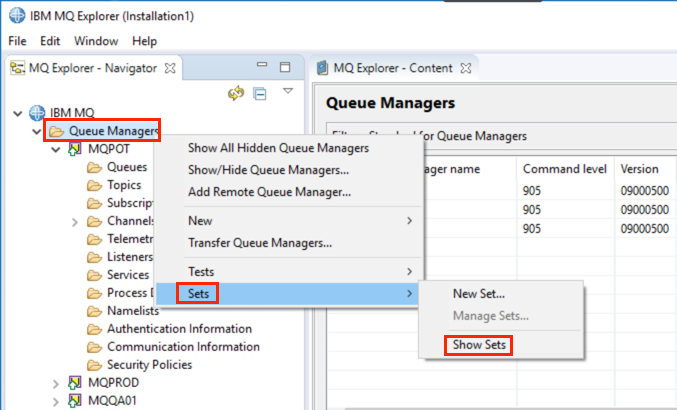This screenshot has width=677, height=410.
Task: Expand the MQQA01 queue manager node
Action: pos(56,402)
